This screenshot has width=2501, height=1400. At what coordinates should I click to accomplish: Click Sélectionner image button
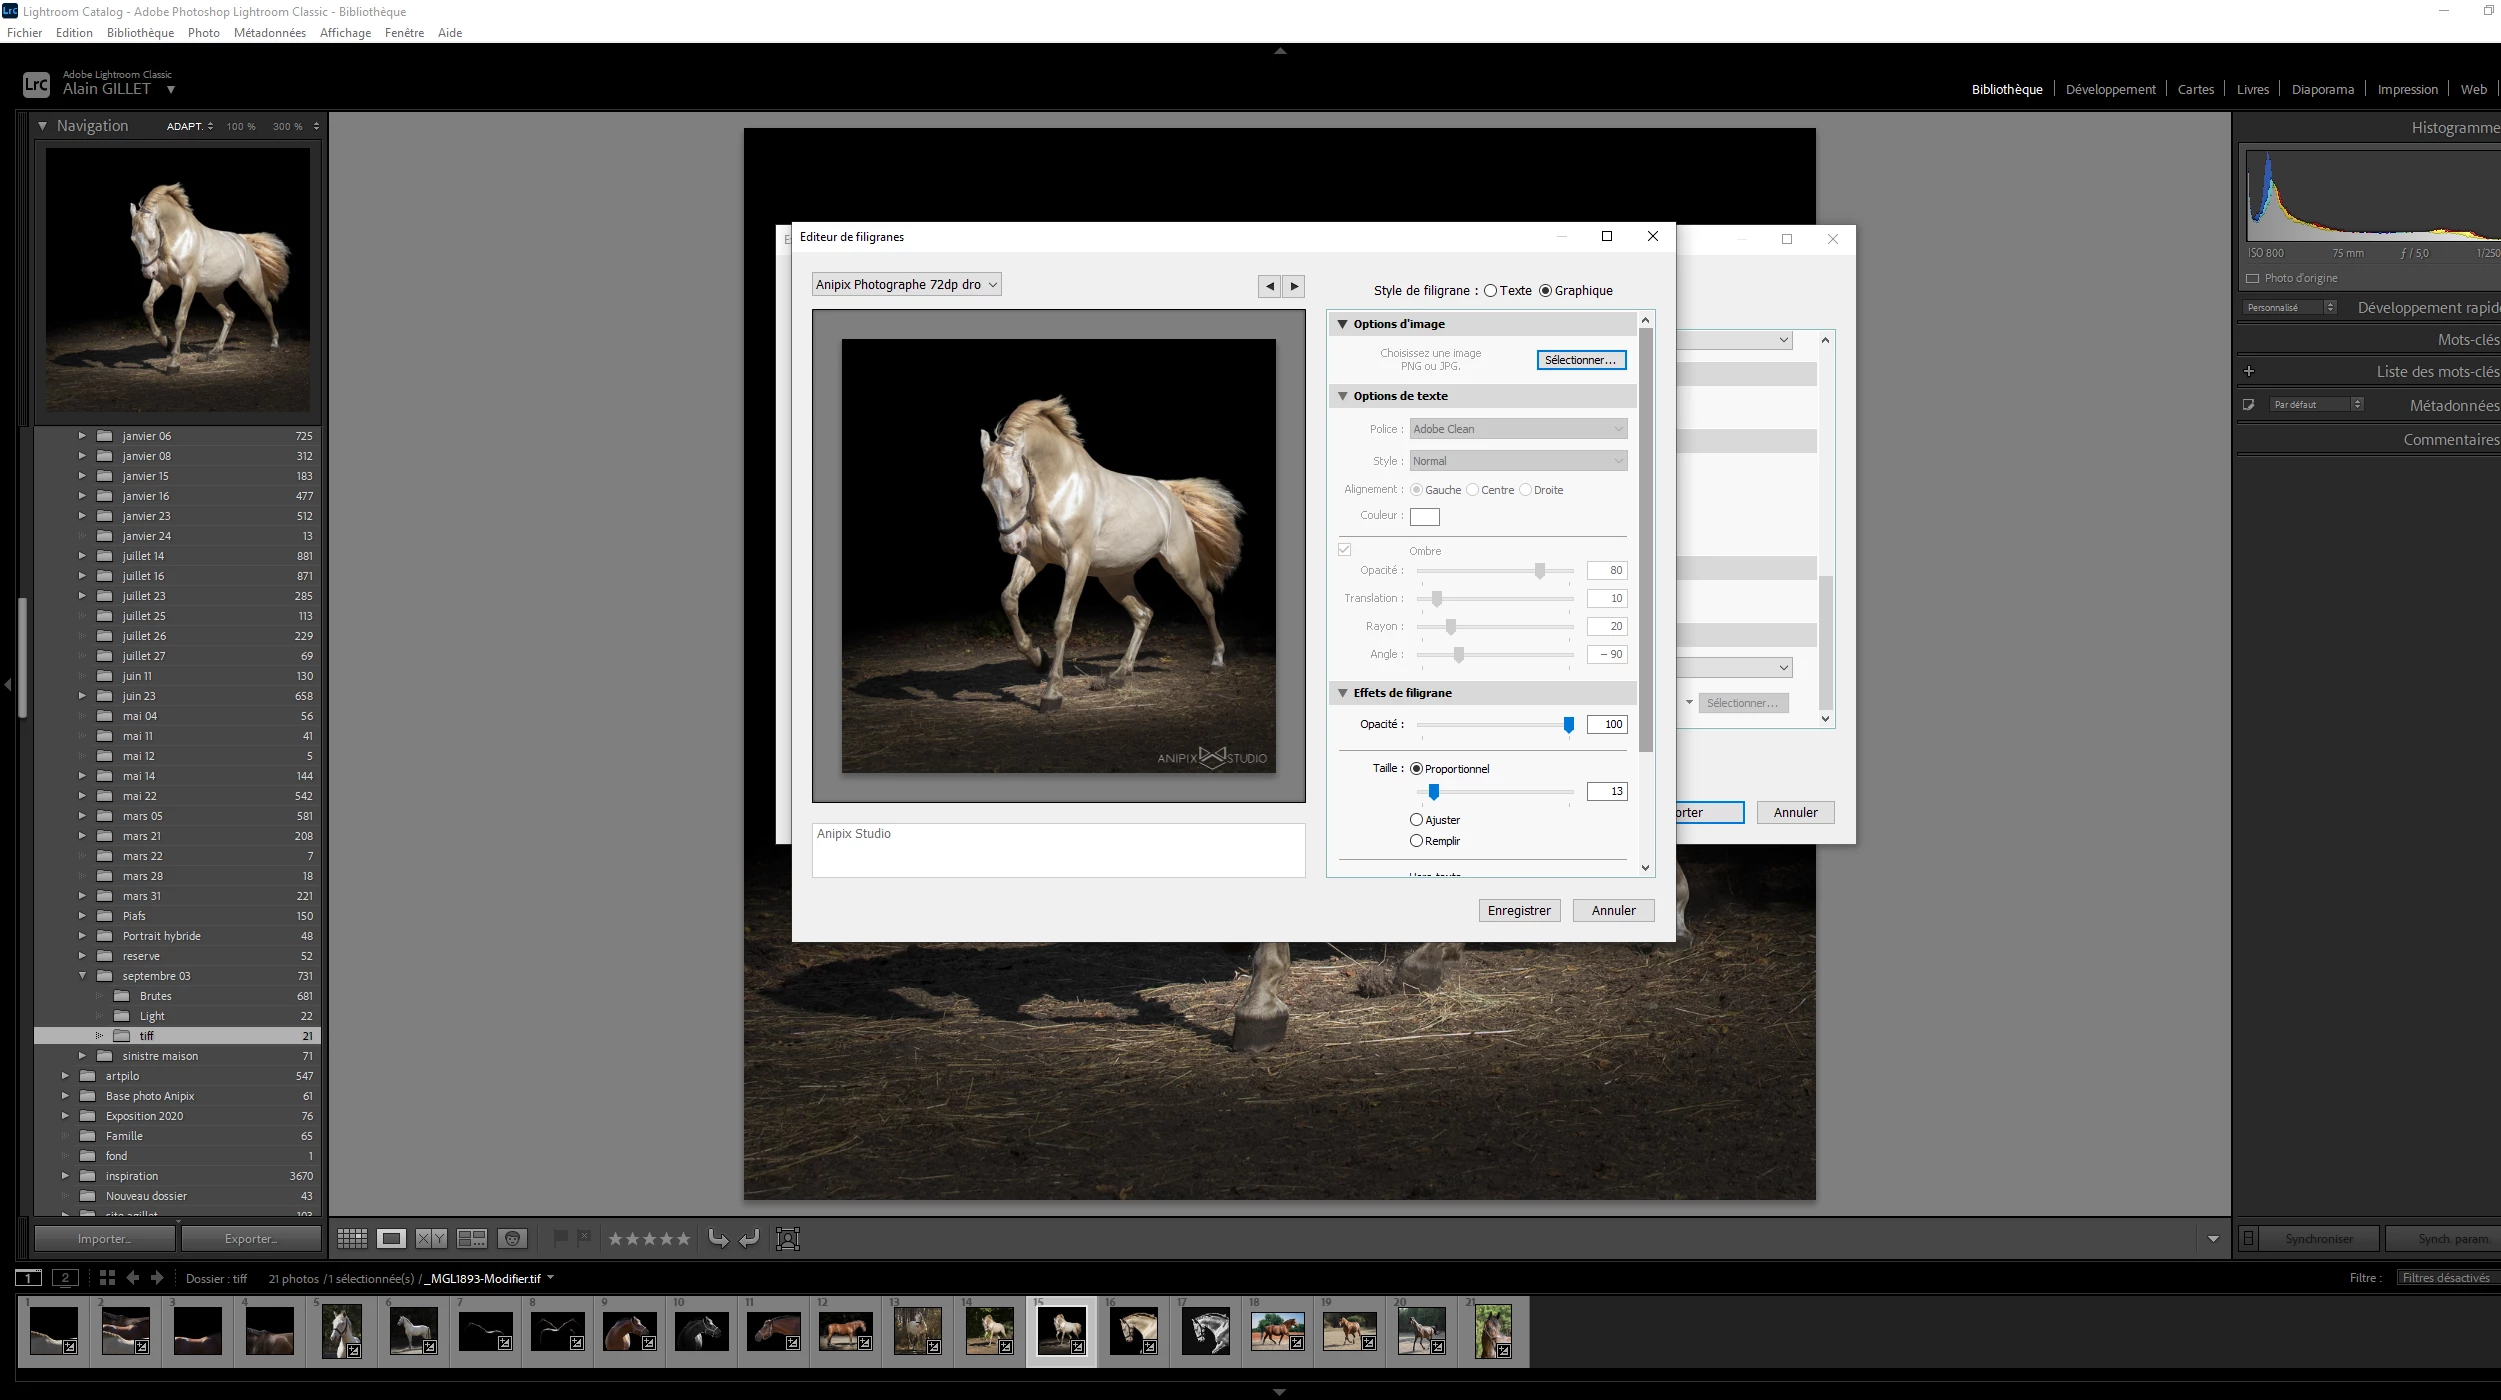click(1580, 360)
